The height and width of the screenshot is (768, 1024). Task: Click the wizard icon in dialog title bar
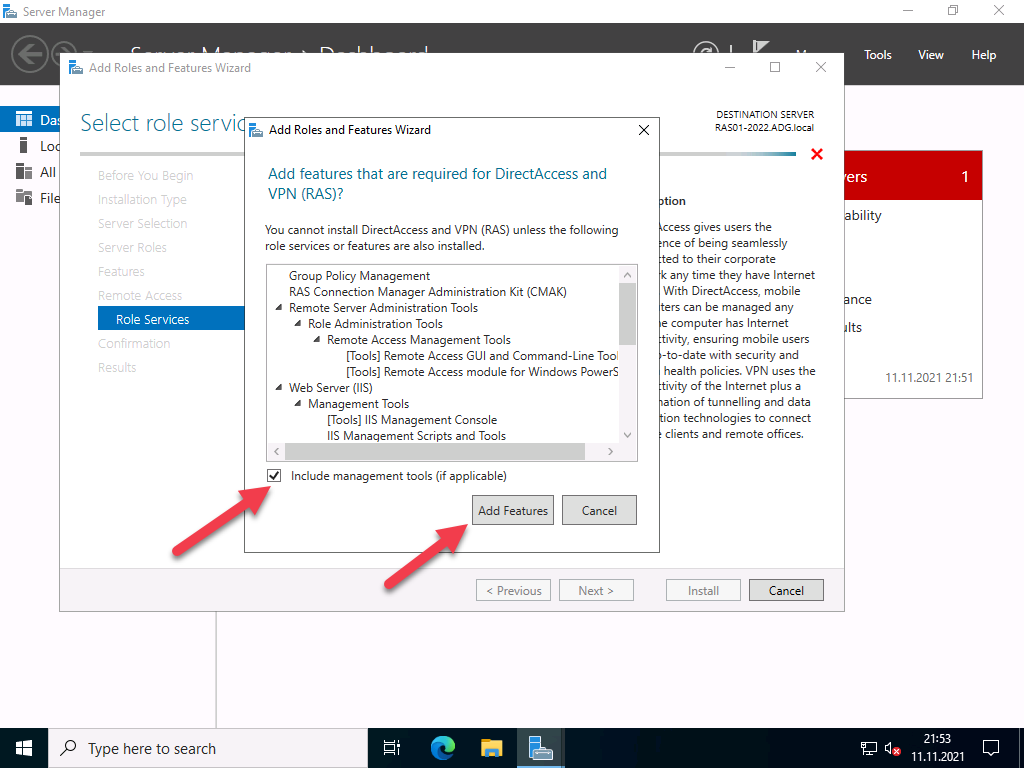click(x=257, y=130)
